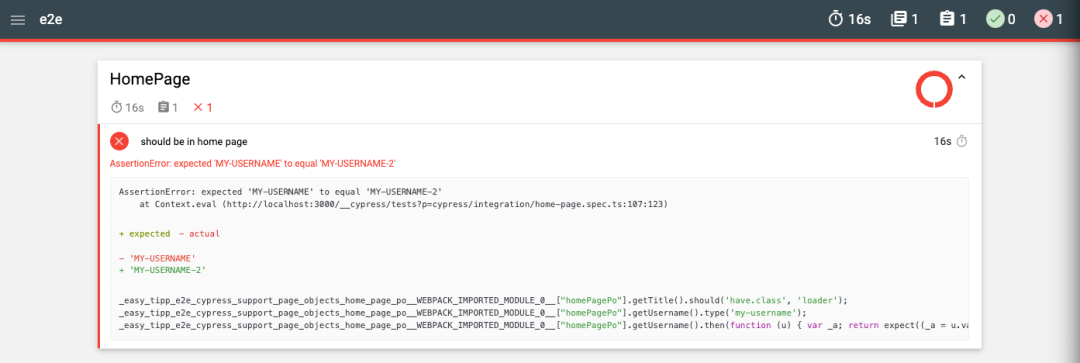The width and height of the screenshot is (1080, 363).
Task: Click the stopwatch icon showing 16s in header
Action: click(x=835, y=19)
